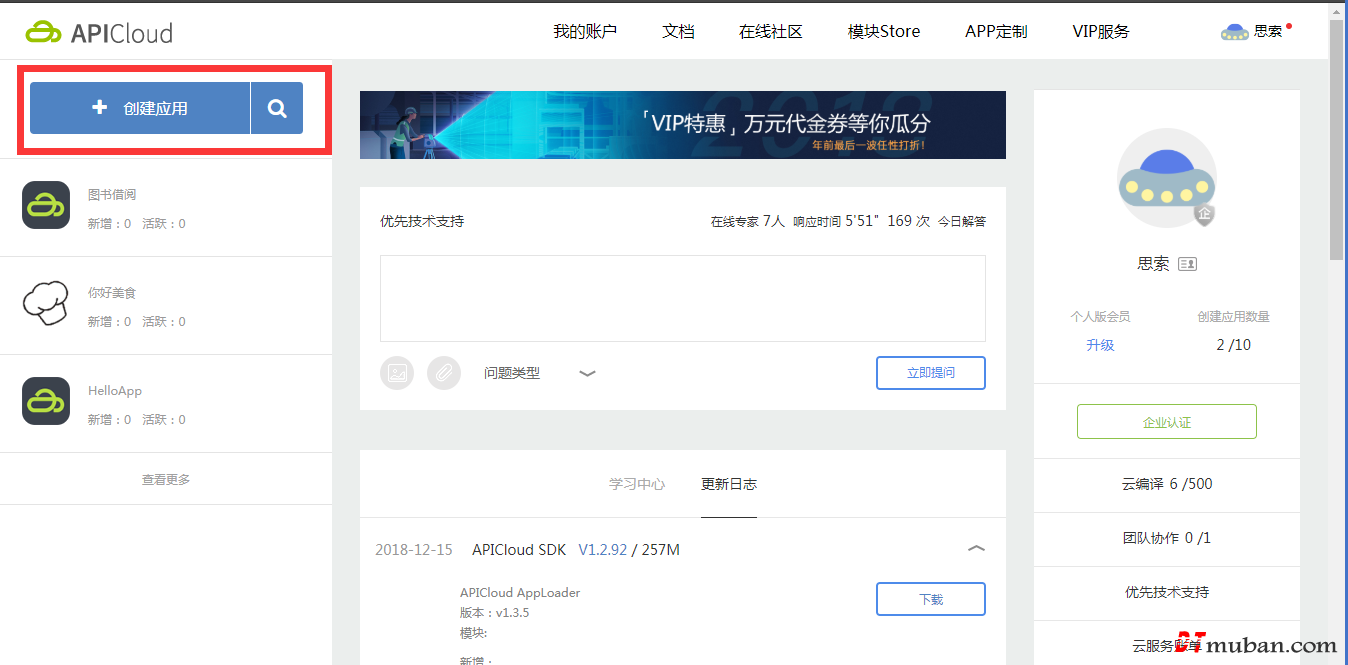The height and width of the screenshot is (665, 1348).
Task: Click the search magnifier icon button
Action: pyautogui.click(x=277, y=108)
